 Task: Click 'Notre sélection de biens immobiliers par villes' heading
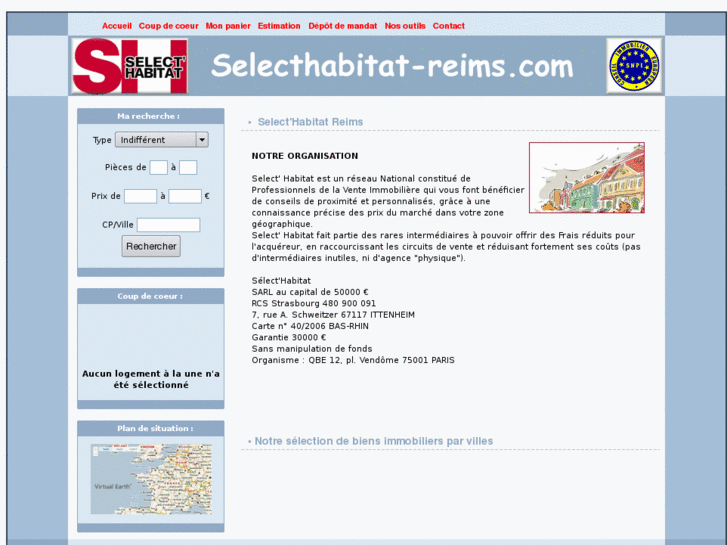[373, 441]
